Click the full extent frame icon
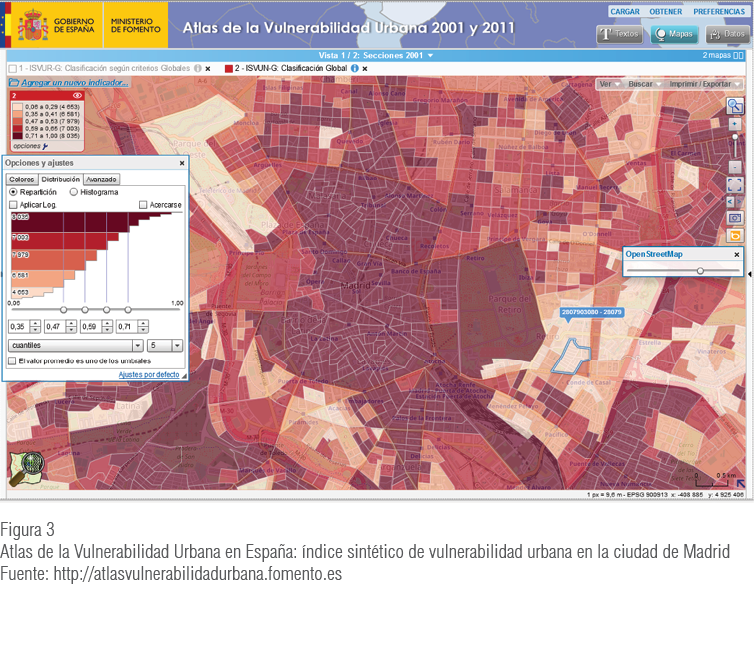The width and height of the screenshot is (754, 666). [735, 184]
